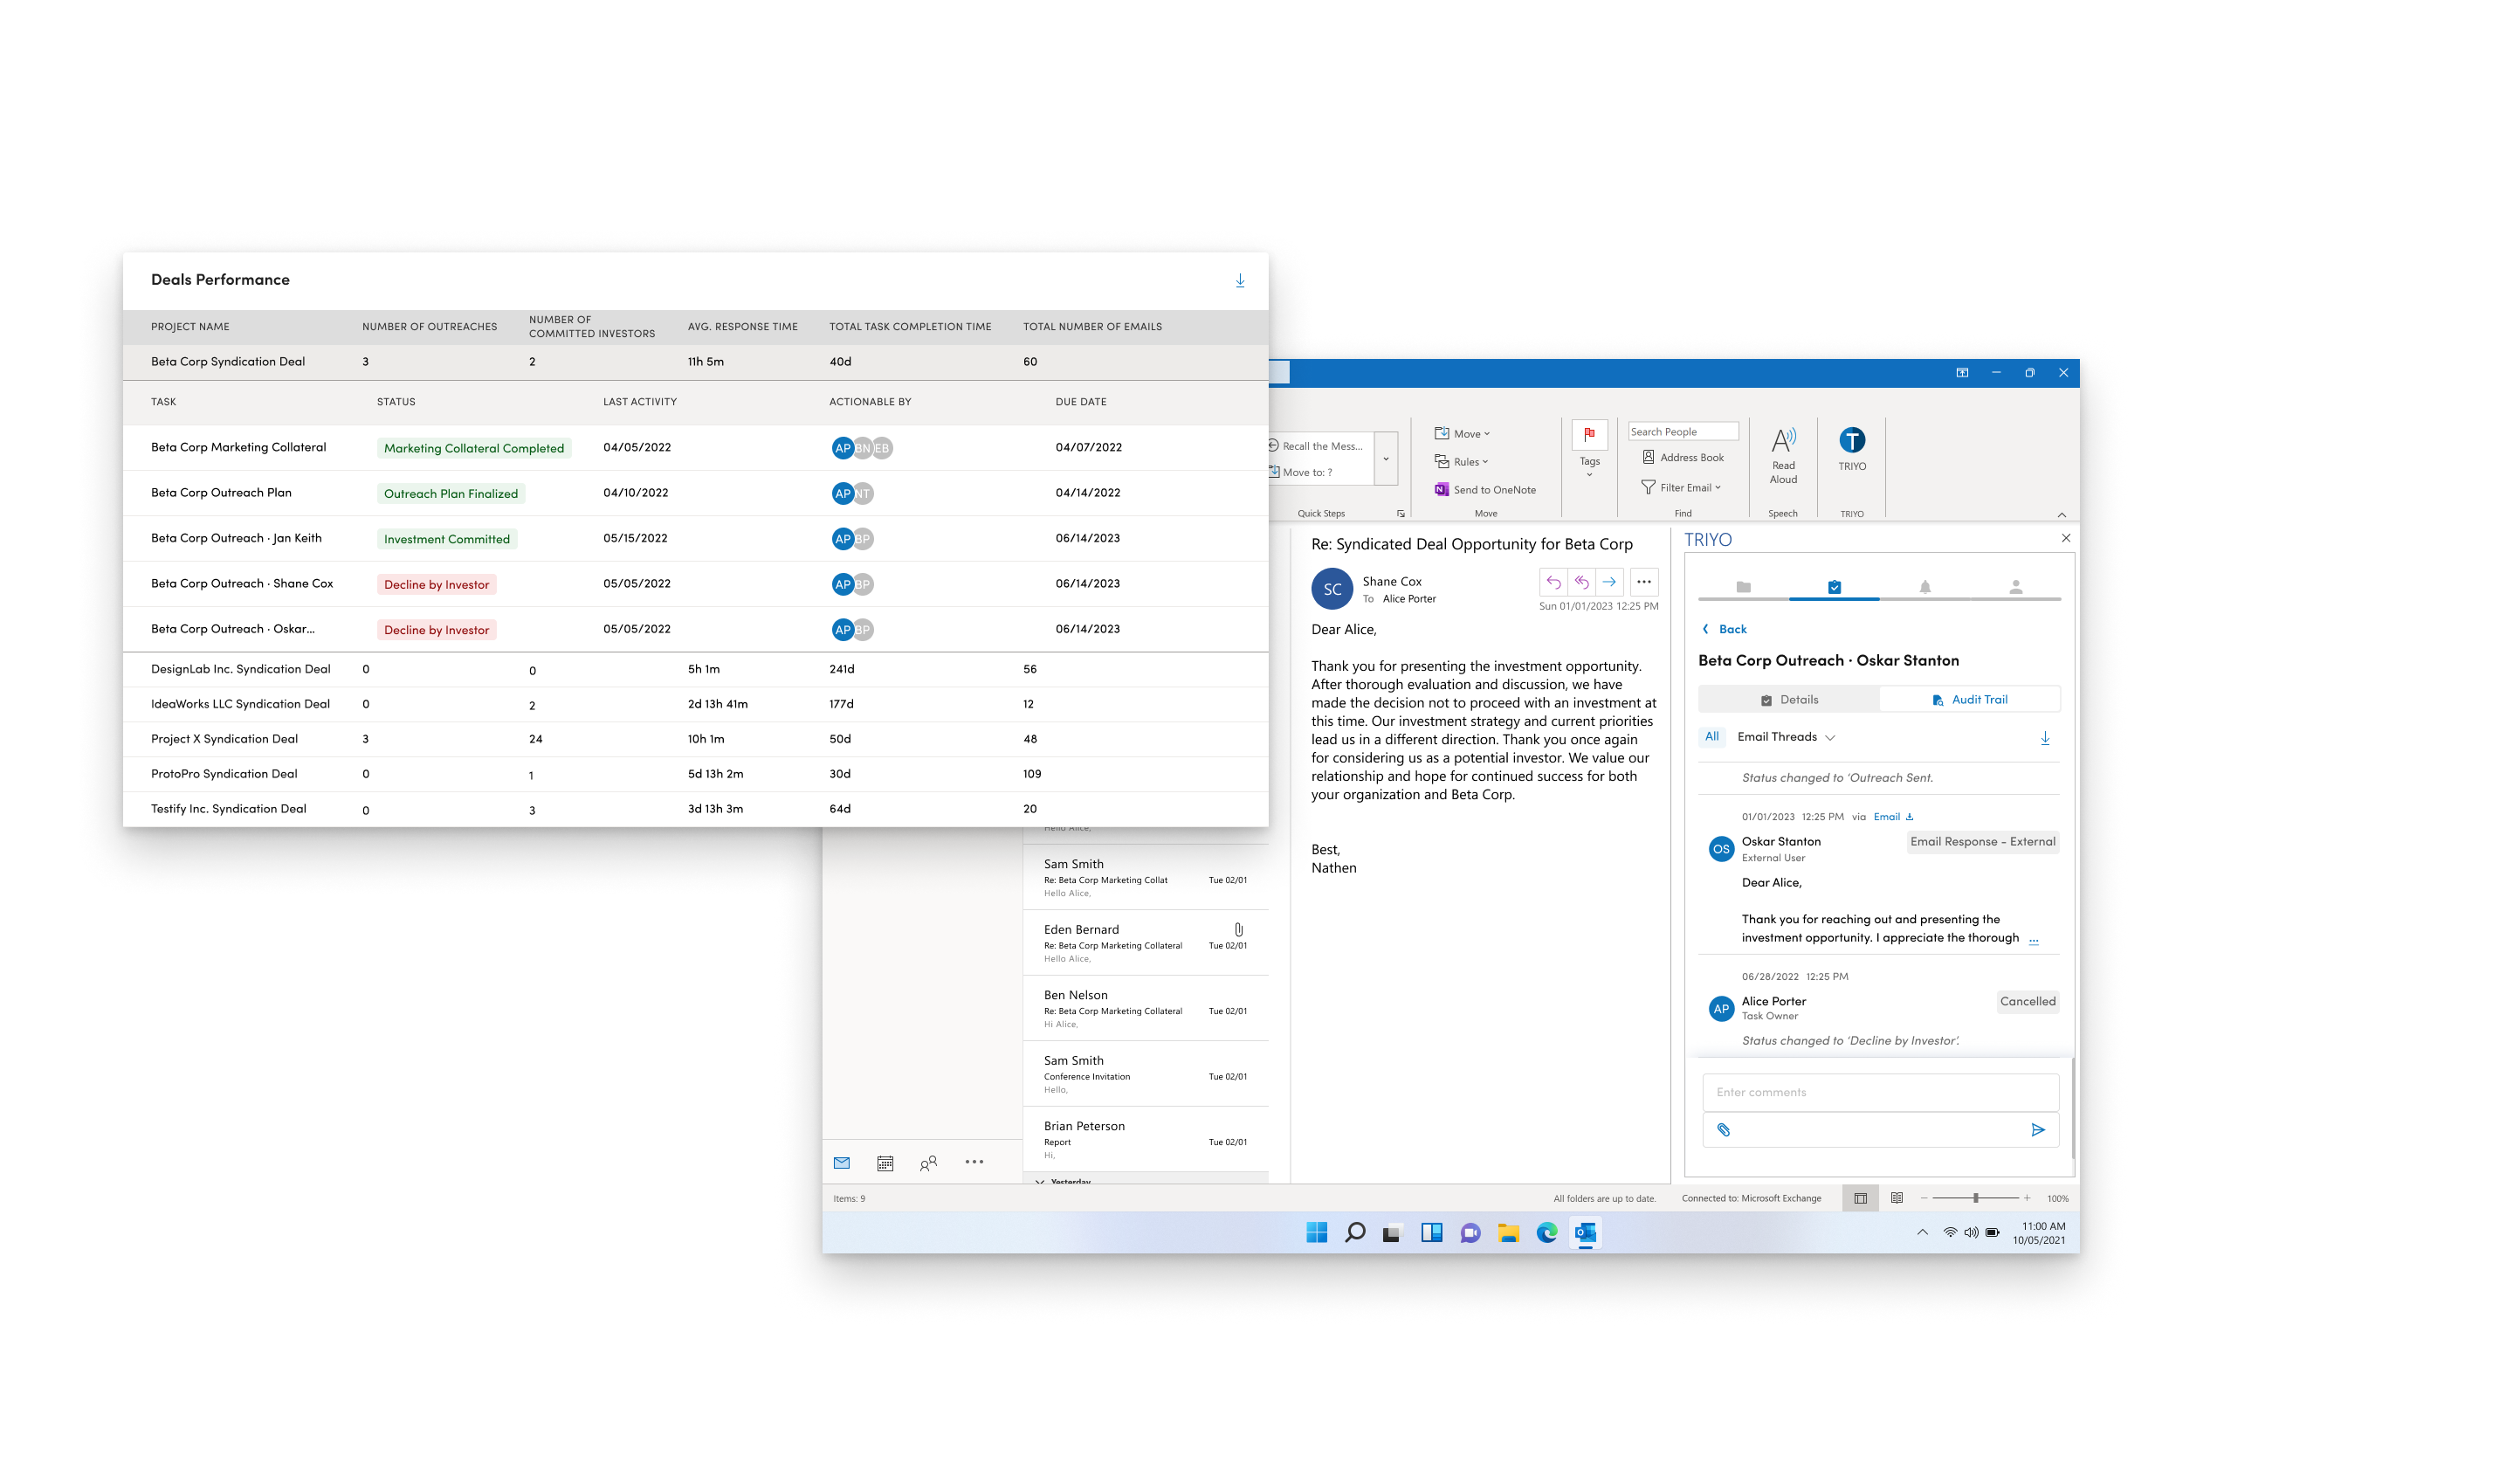
Task: Download the Deals Performance report
Action: click(1240, 281)
